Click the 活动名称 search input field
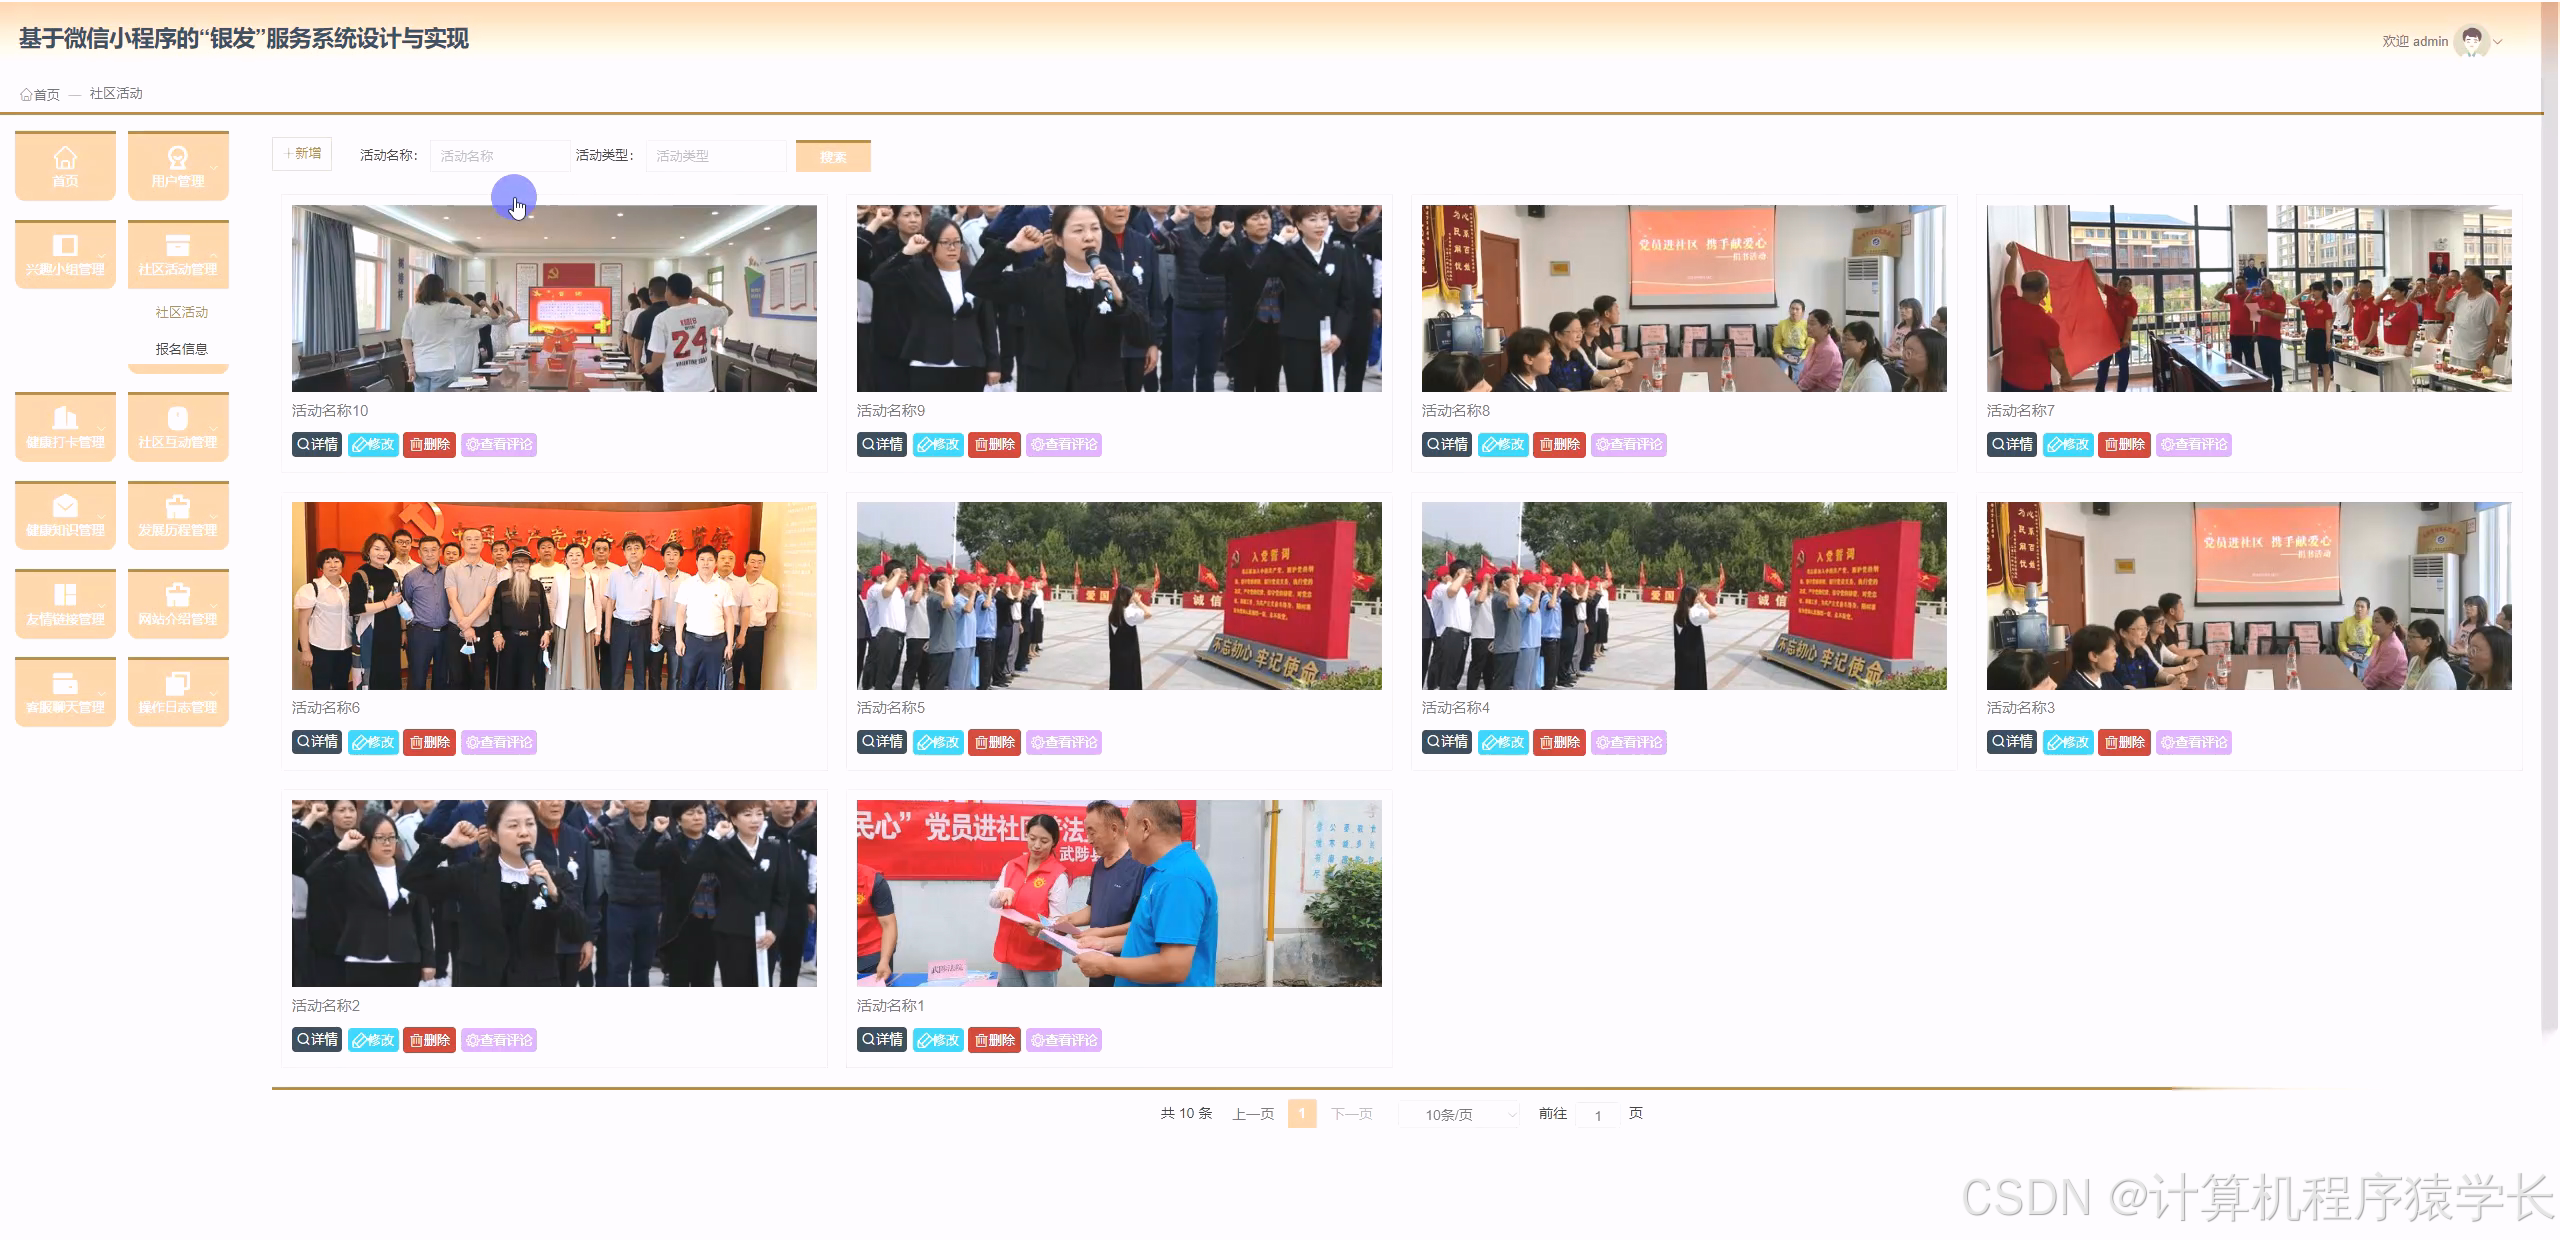 498,156
